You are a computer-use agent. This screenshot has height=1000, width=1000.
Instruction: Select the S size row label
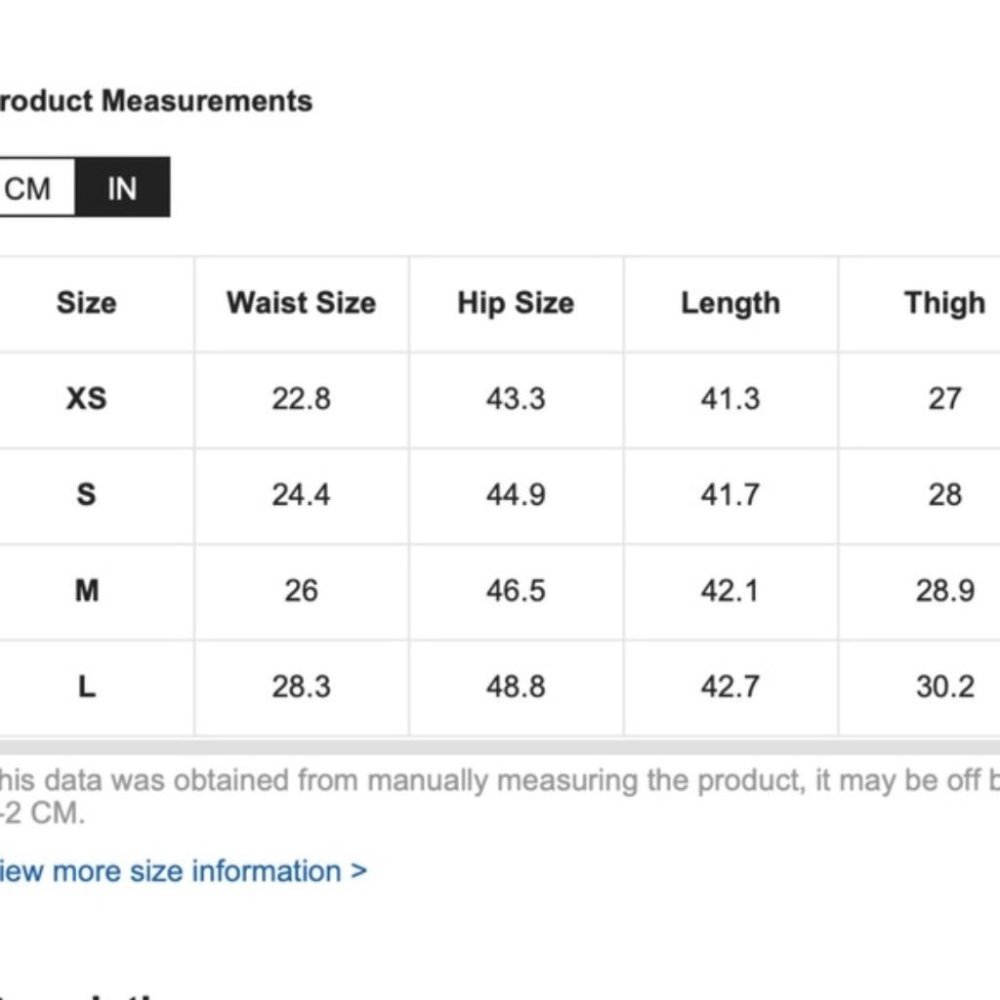(x=86, y=495)
